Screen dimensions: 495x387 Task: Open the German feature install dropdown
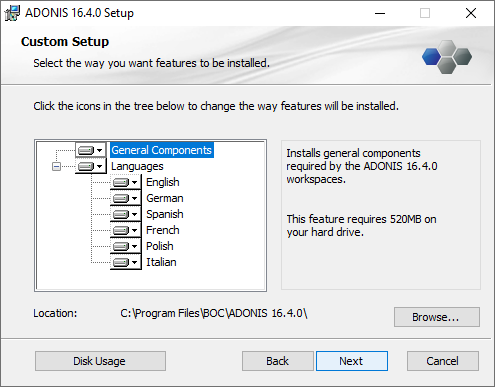[x=126, y=198]
